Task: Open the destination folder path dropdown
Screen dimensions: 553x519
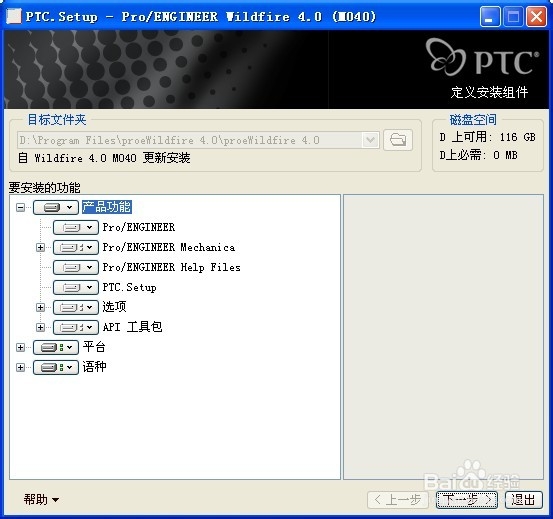Action: click(370, 140)
